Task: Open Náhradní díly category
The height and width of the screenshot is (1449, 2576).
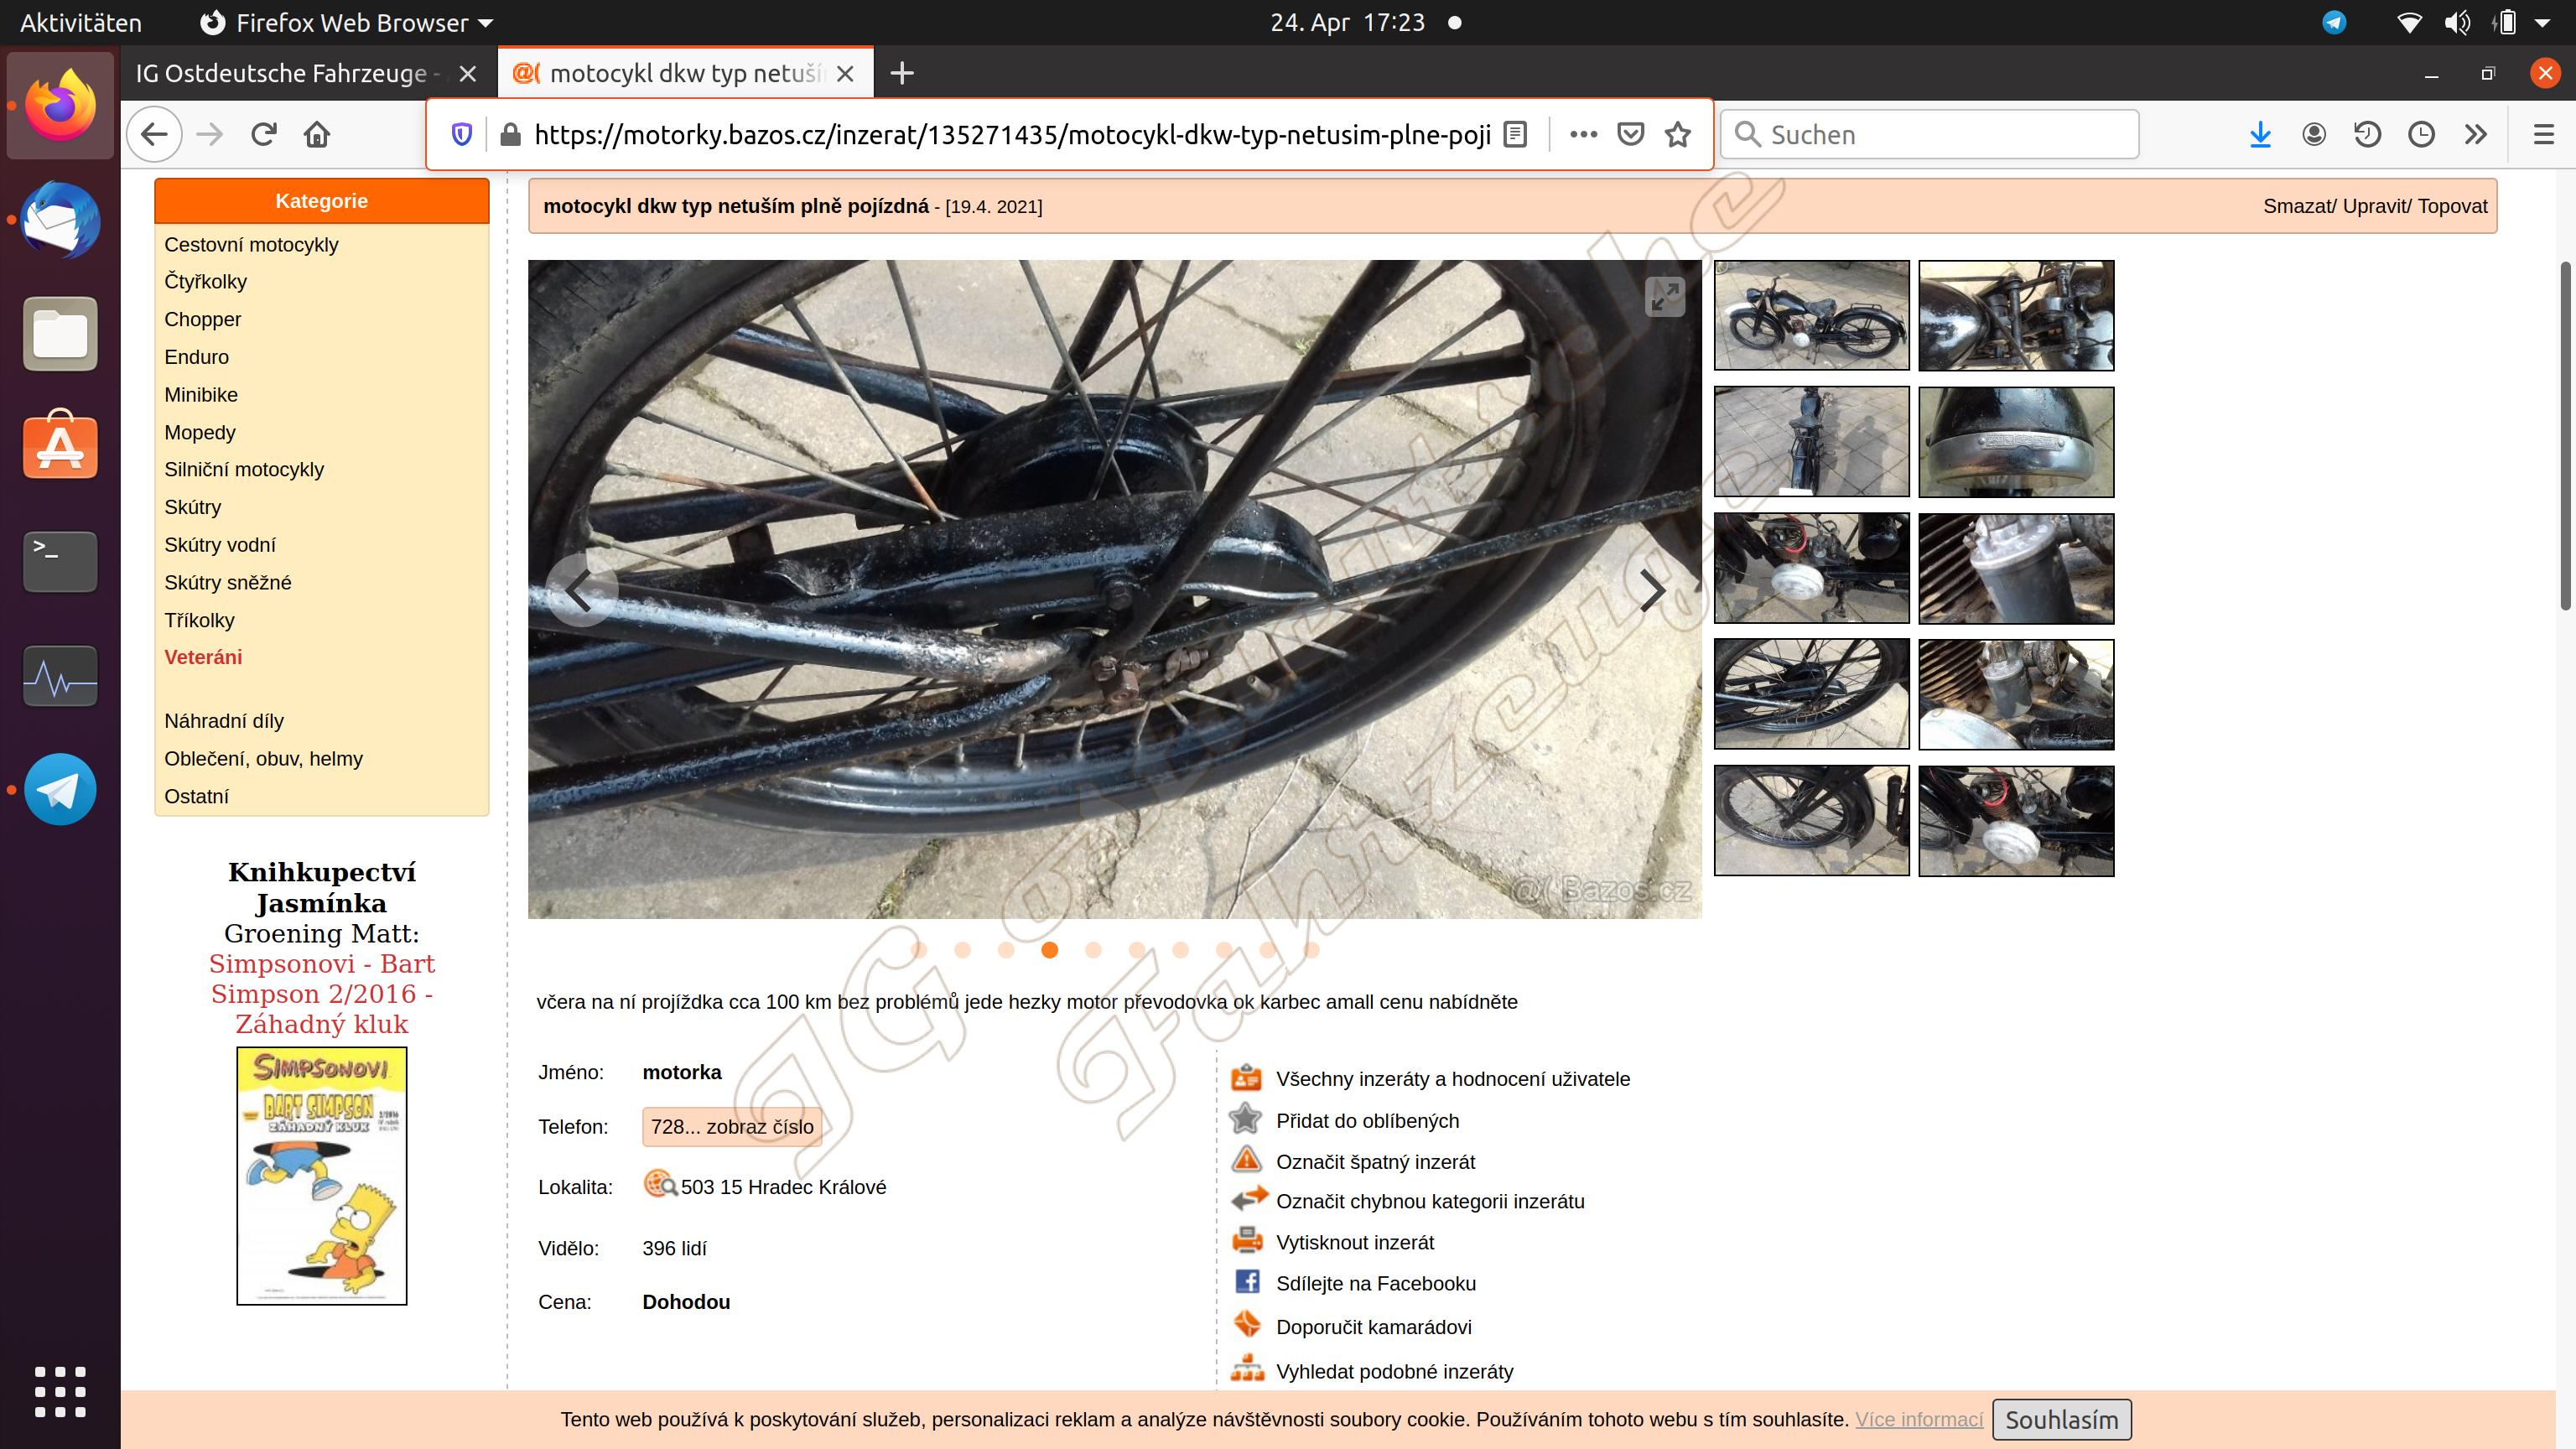Action: coord(224,721)
